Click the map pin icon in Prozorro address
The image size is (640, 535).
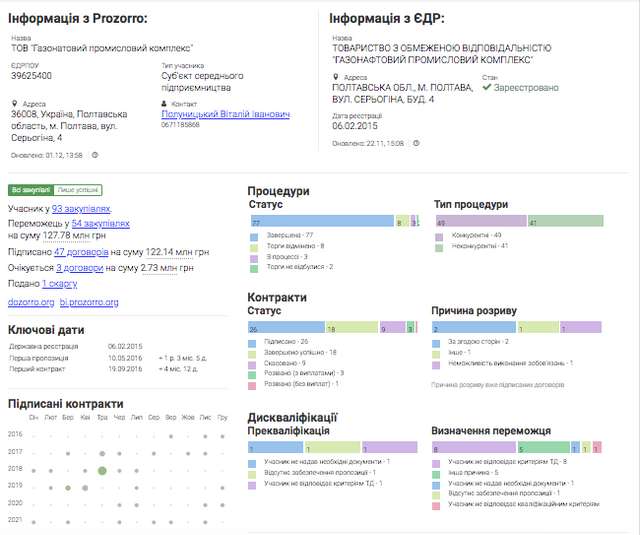14,103
